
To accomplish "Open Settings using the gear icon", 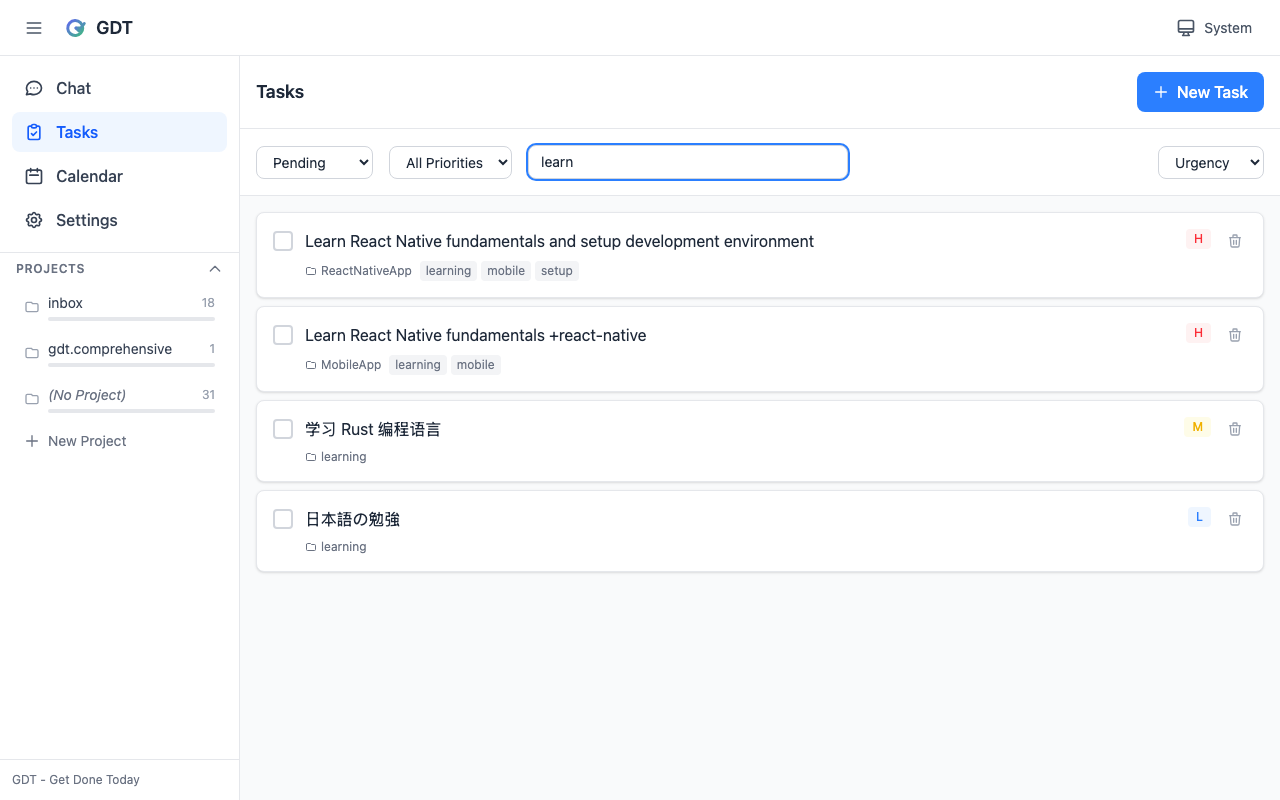I will (x=34, y=220).
